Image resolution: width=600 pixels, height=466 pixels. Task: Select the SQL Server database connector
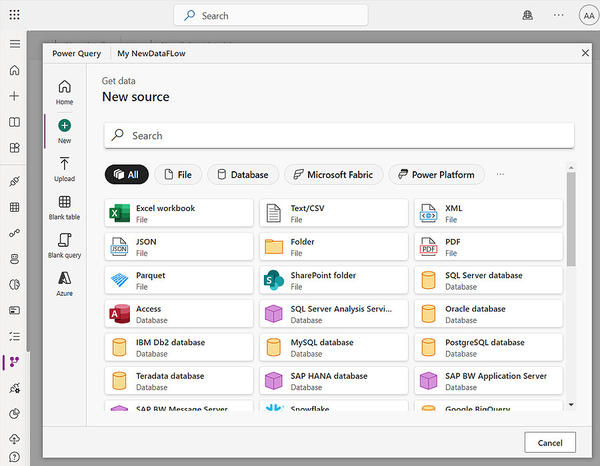(488, 280)
